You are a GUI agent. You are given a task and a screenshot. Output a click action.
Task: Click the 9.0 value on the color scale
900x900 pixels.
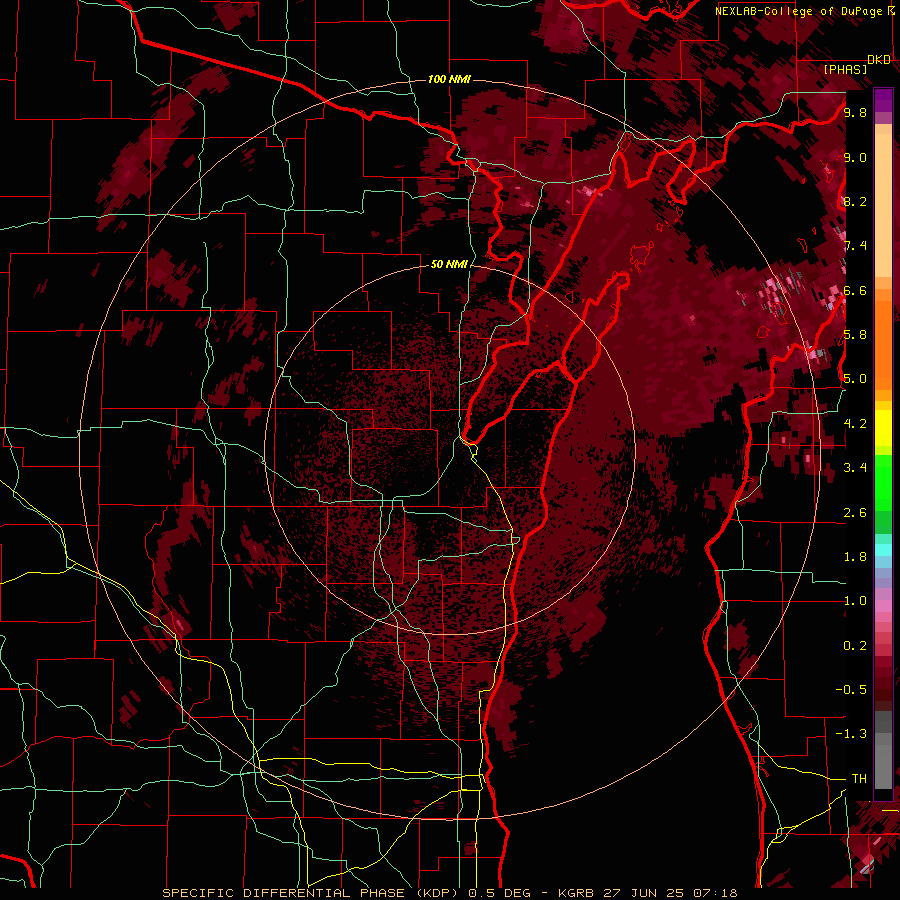[855, 157]
